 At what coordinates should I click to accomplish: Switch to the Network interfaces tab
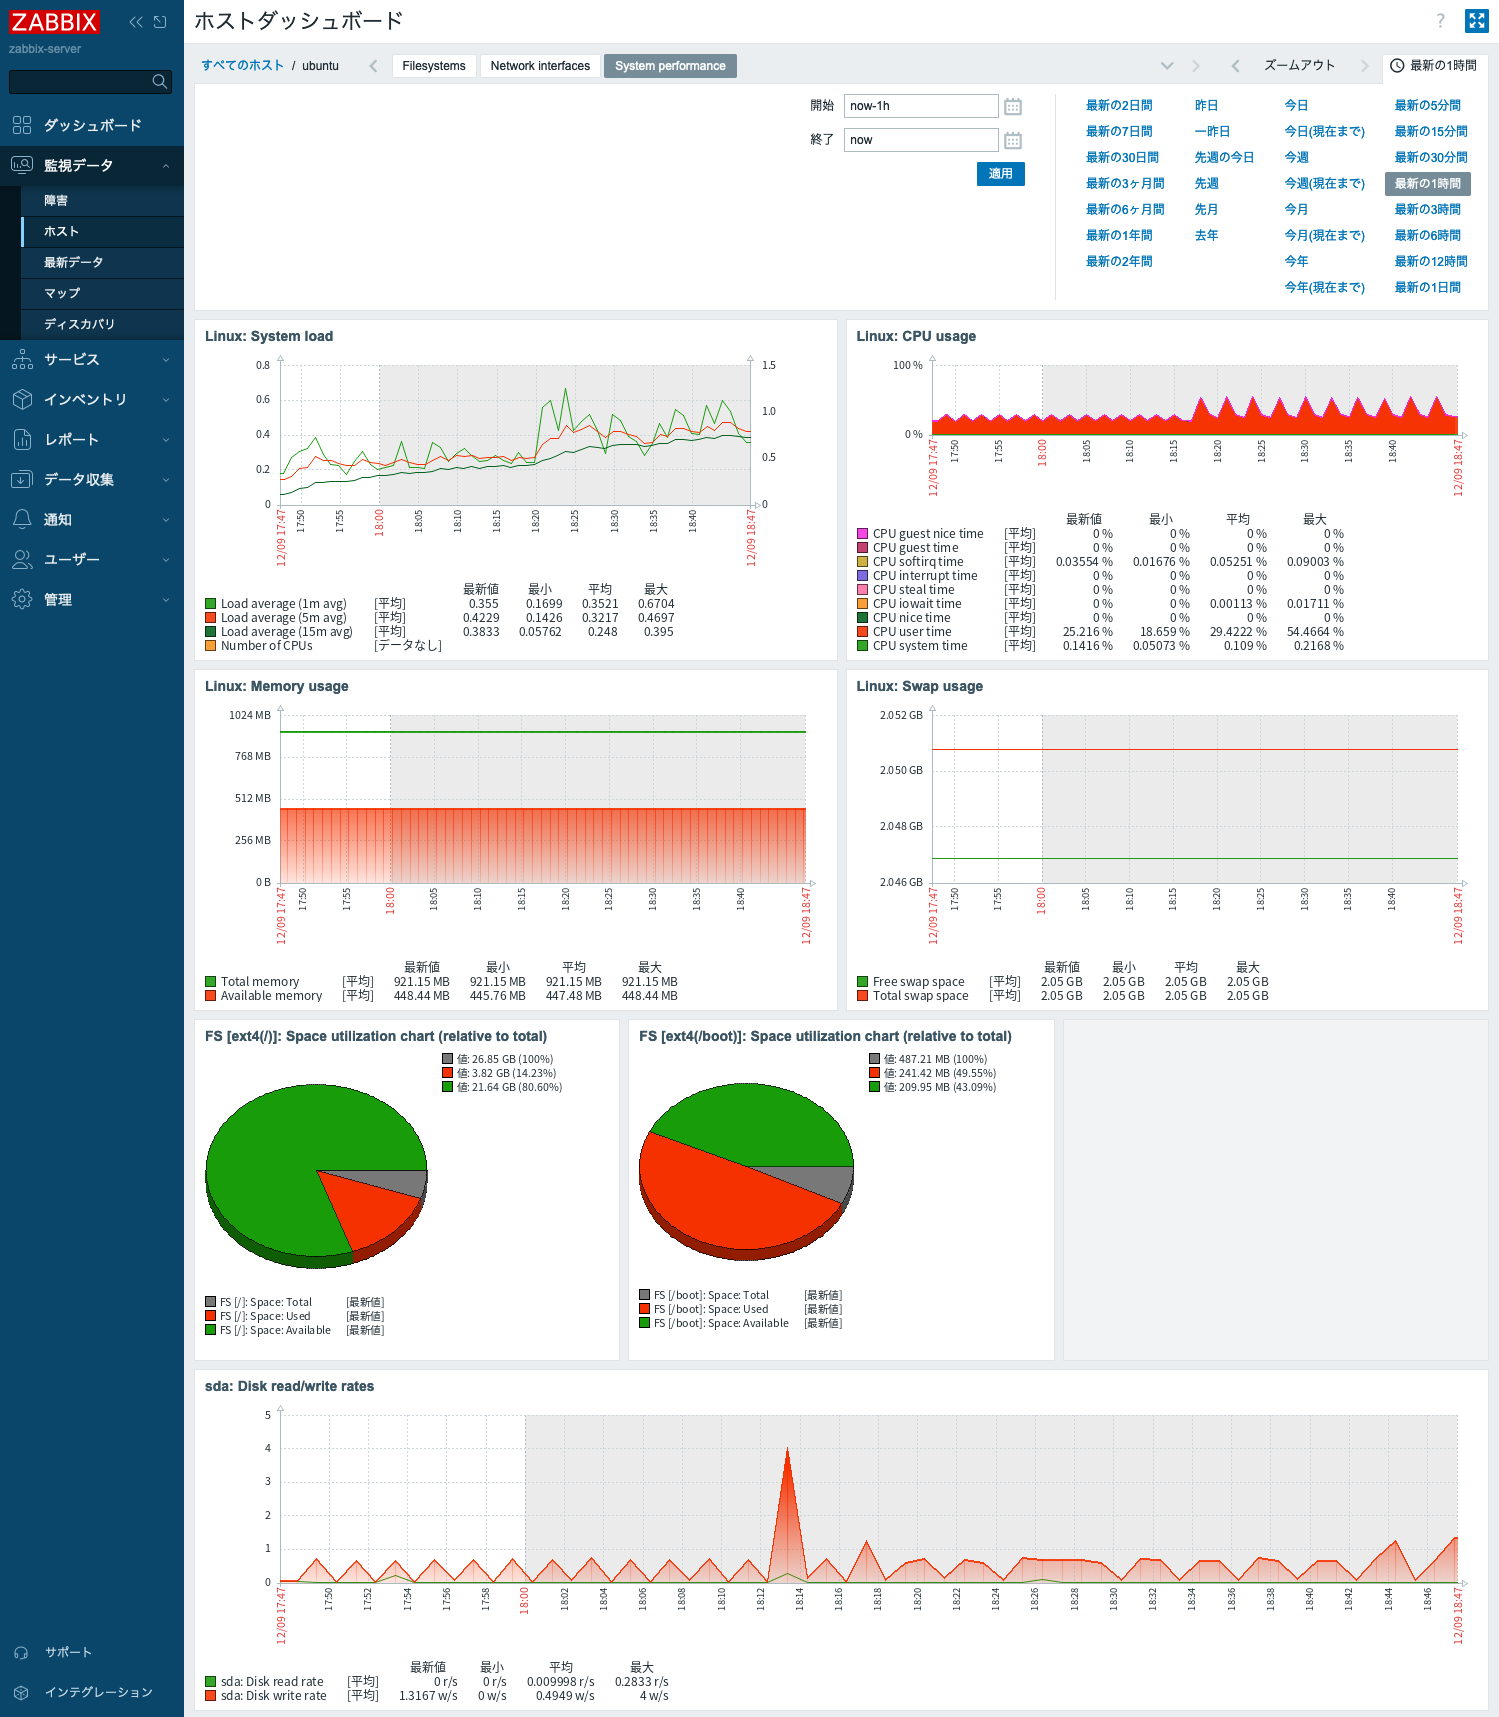[540, 66]
